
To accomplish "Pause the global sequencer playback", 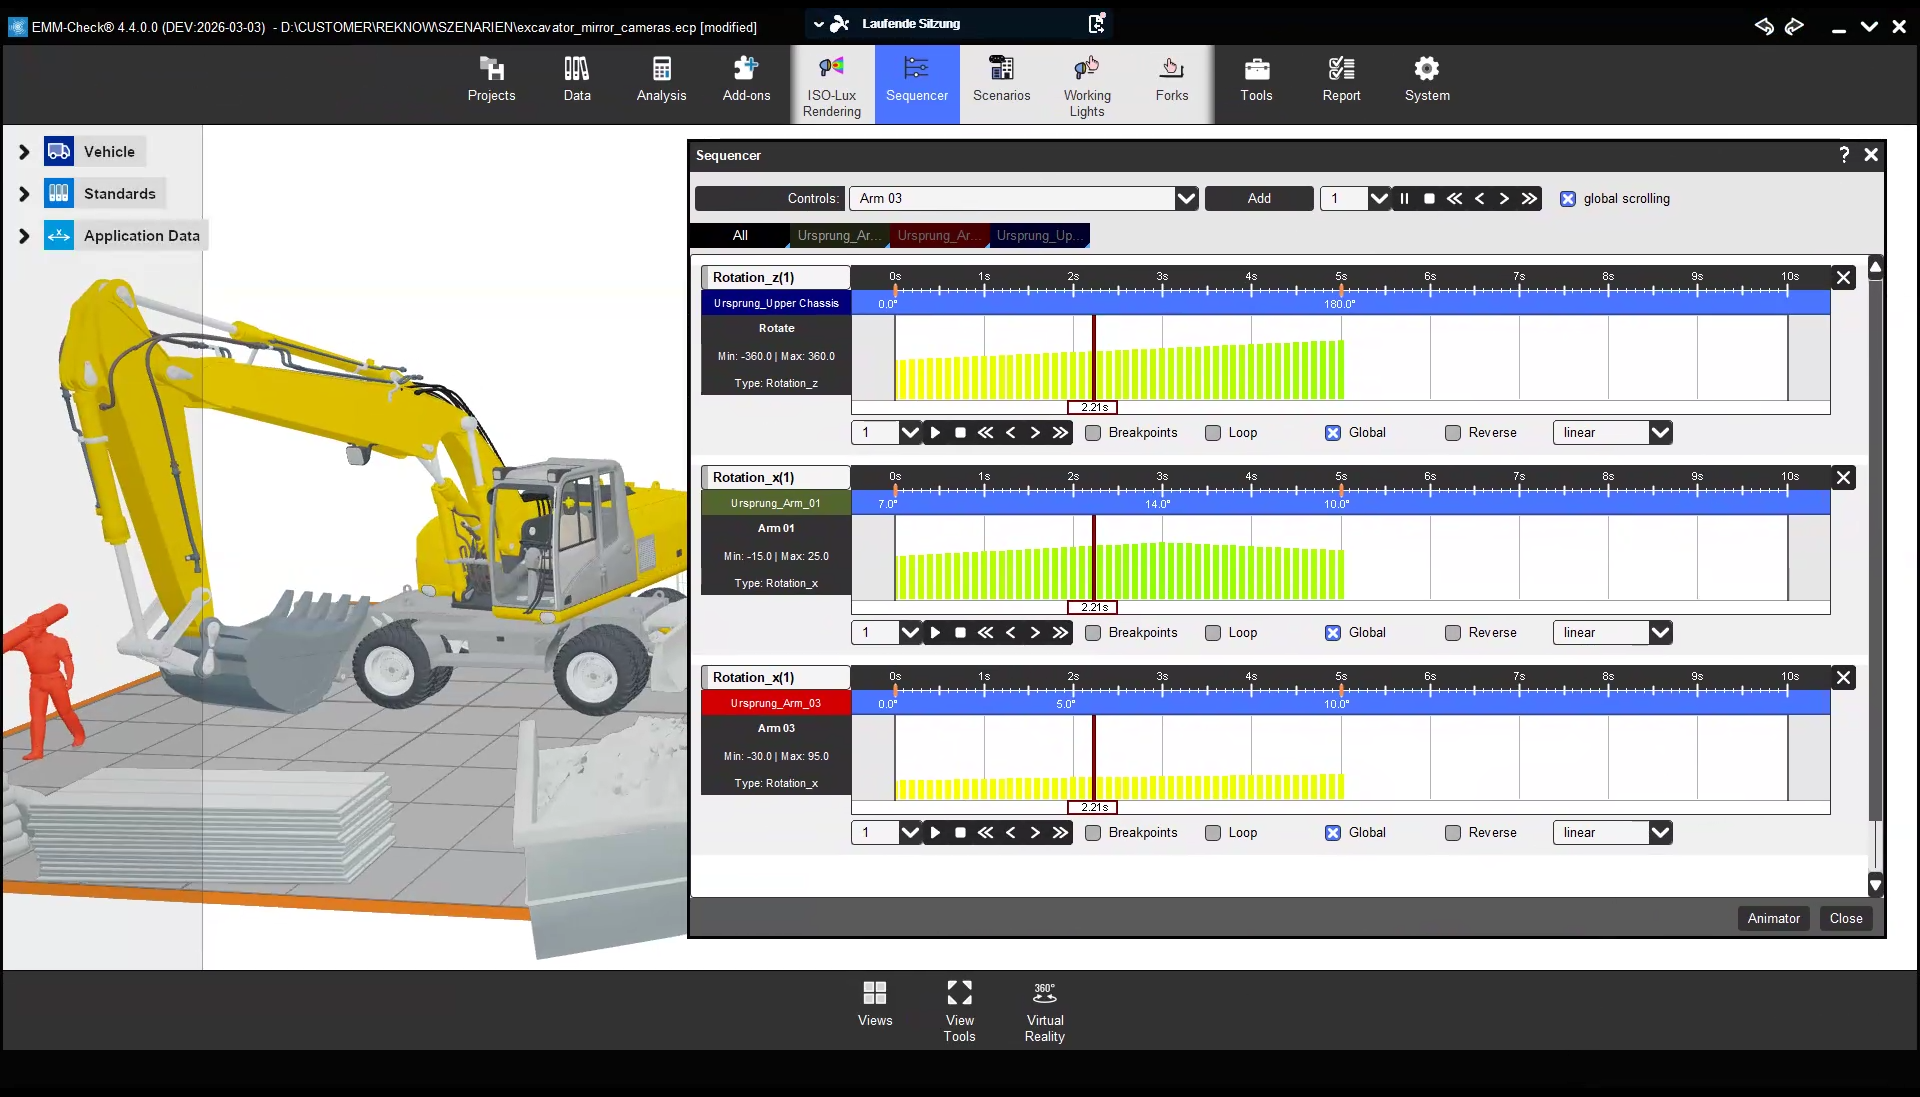I will pyautogui.click(x=1404, y=199).
